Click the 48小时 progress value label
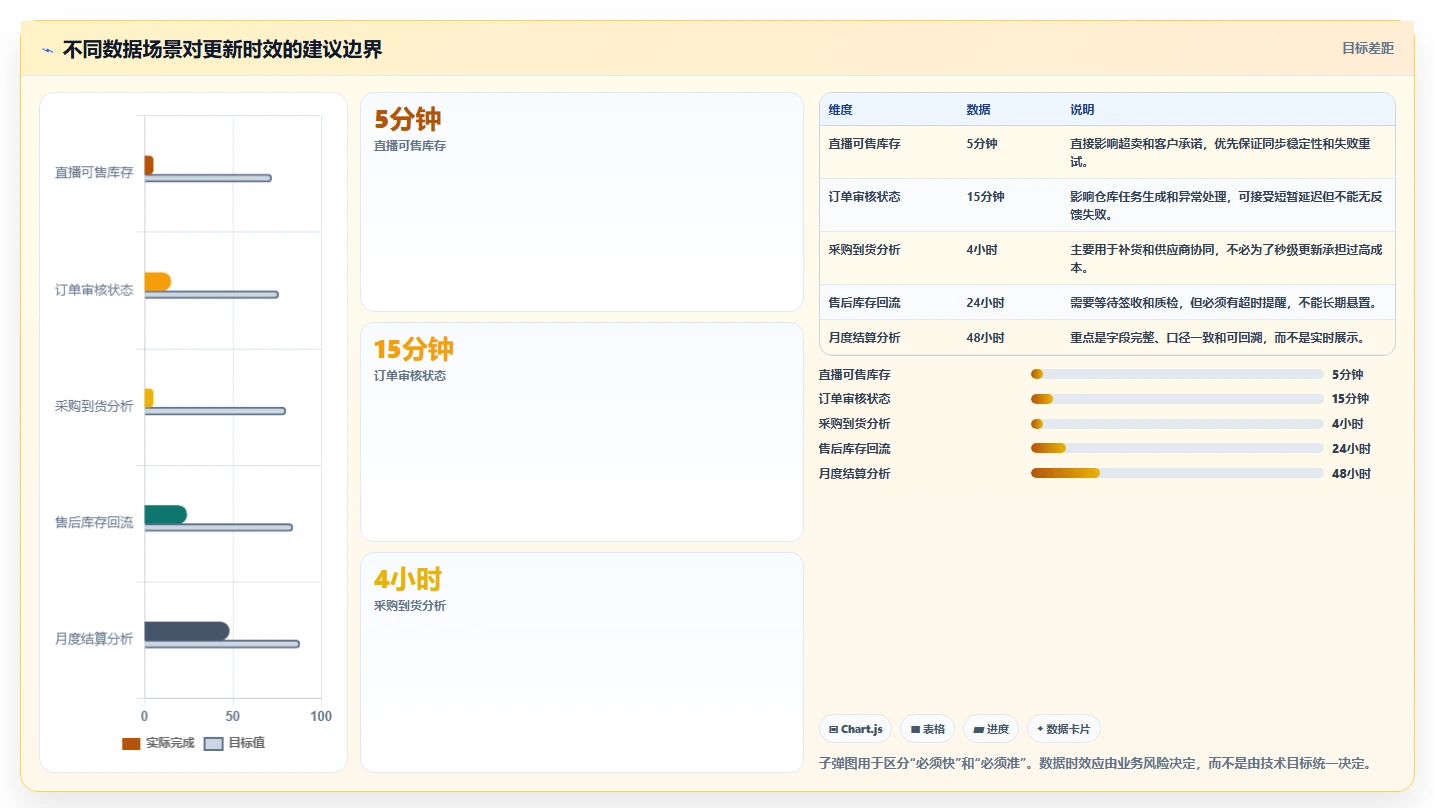Viewport: 1435px width, 808px height. 1351,474
